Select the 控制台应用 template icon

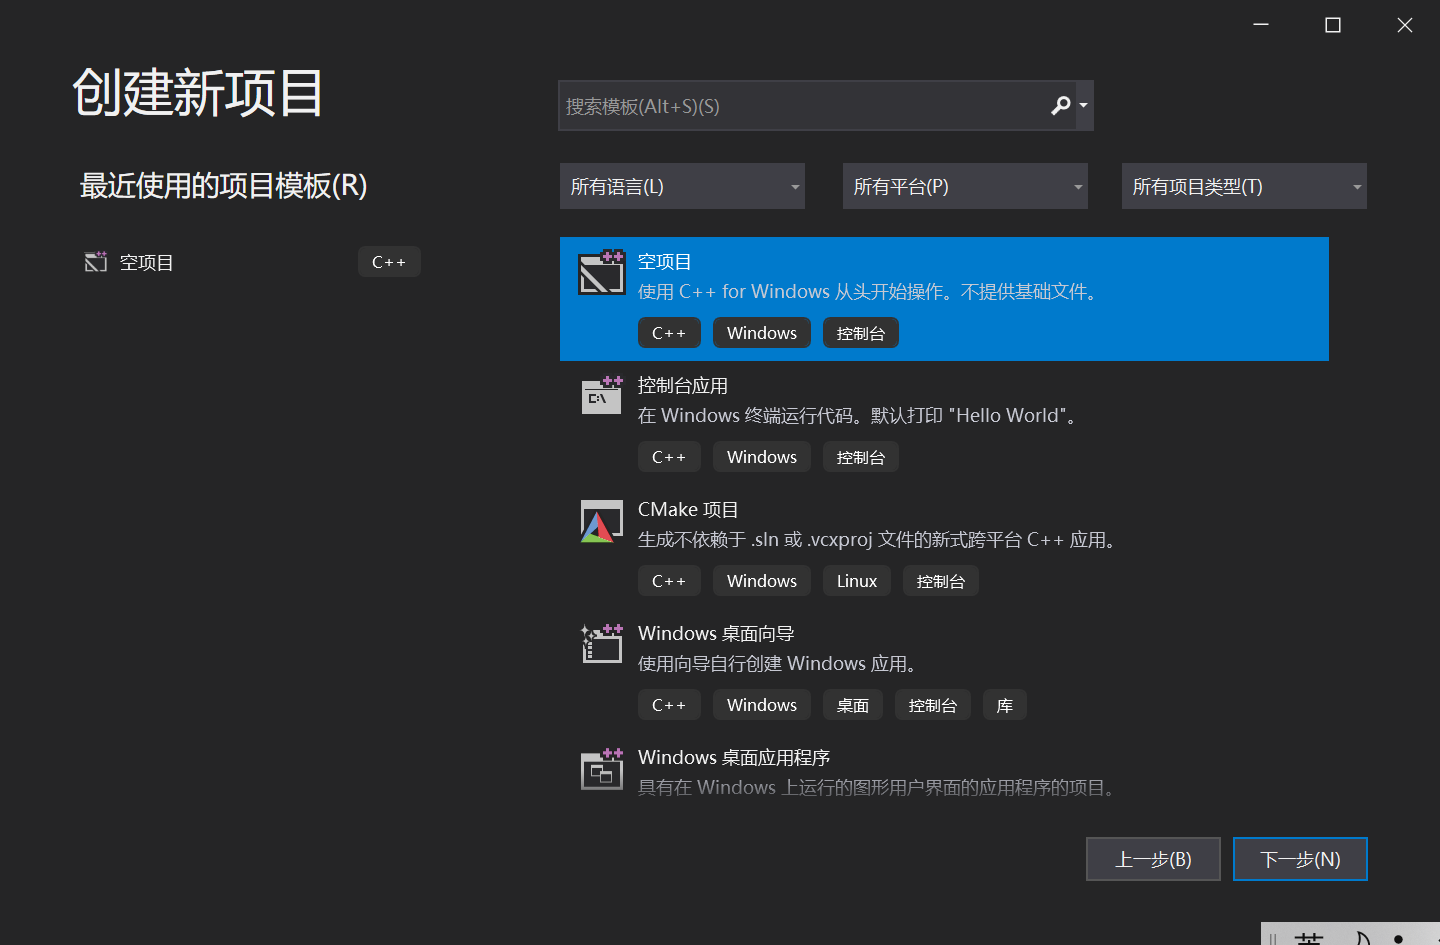[602, 396]
